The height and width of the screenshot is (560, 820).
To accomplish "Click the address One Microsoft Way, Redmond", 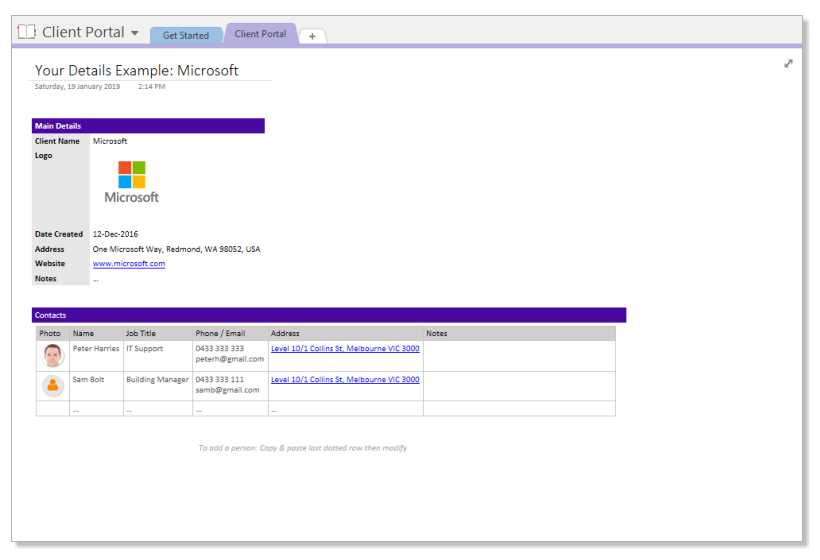I will [x=176, y=249].
